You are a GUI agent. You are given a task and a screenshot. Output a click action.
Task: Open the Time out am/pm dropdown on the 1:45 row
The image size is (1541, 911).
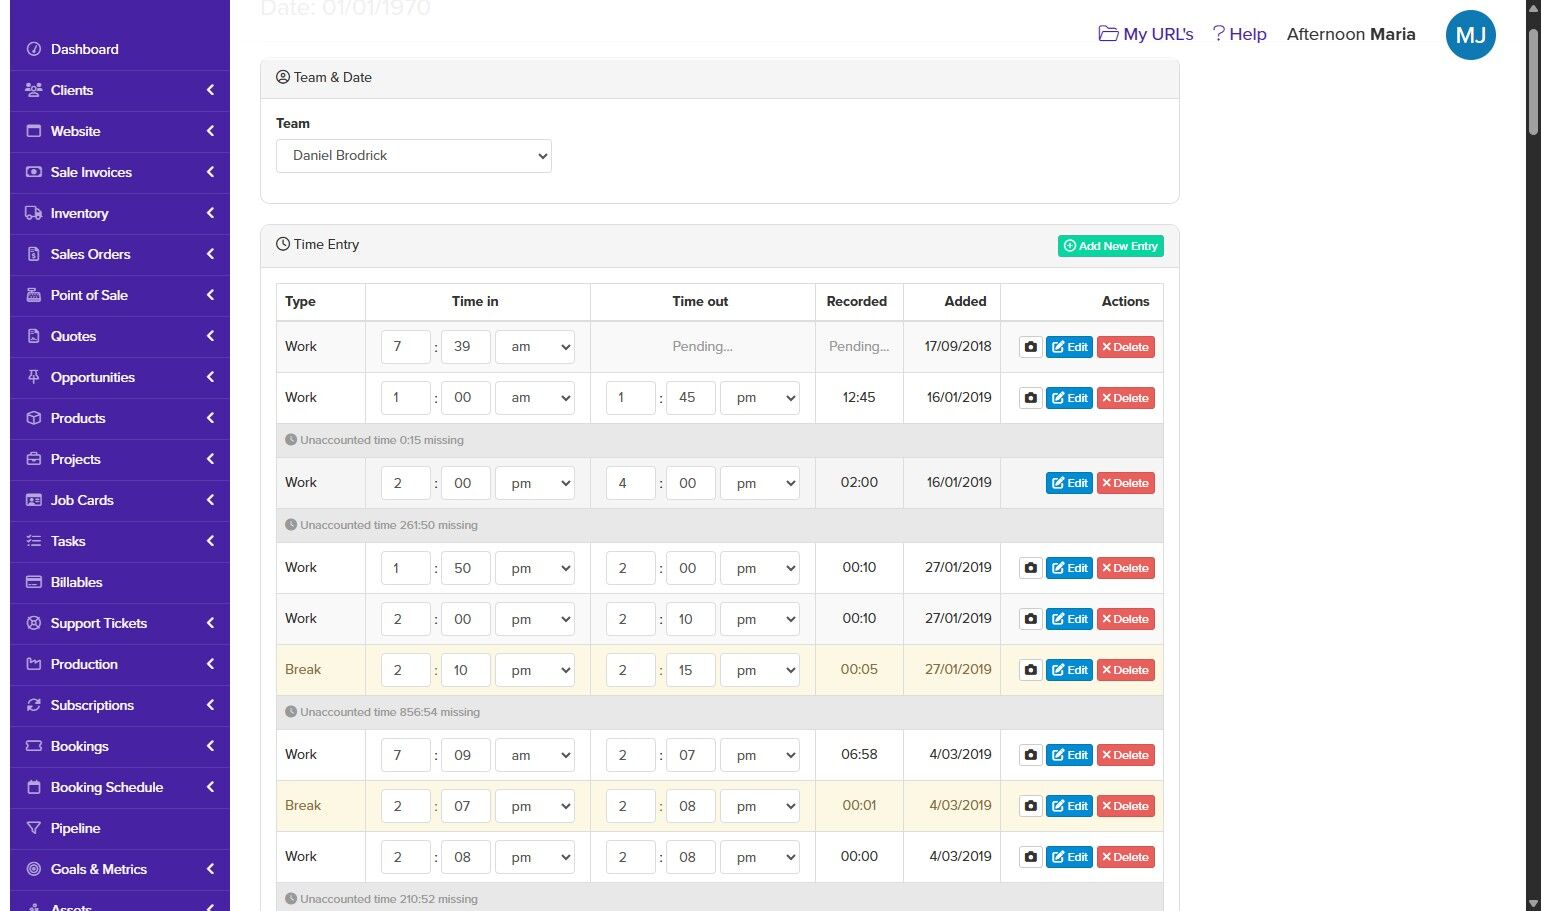(x=760, y=398)
